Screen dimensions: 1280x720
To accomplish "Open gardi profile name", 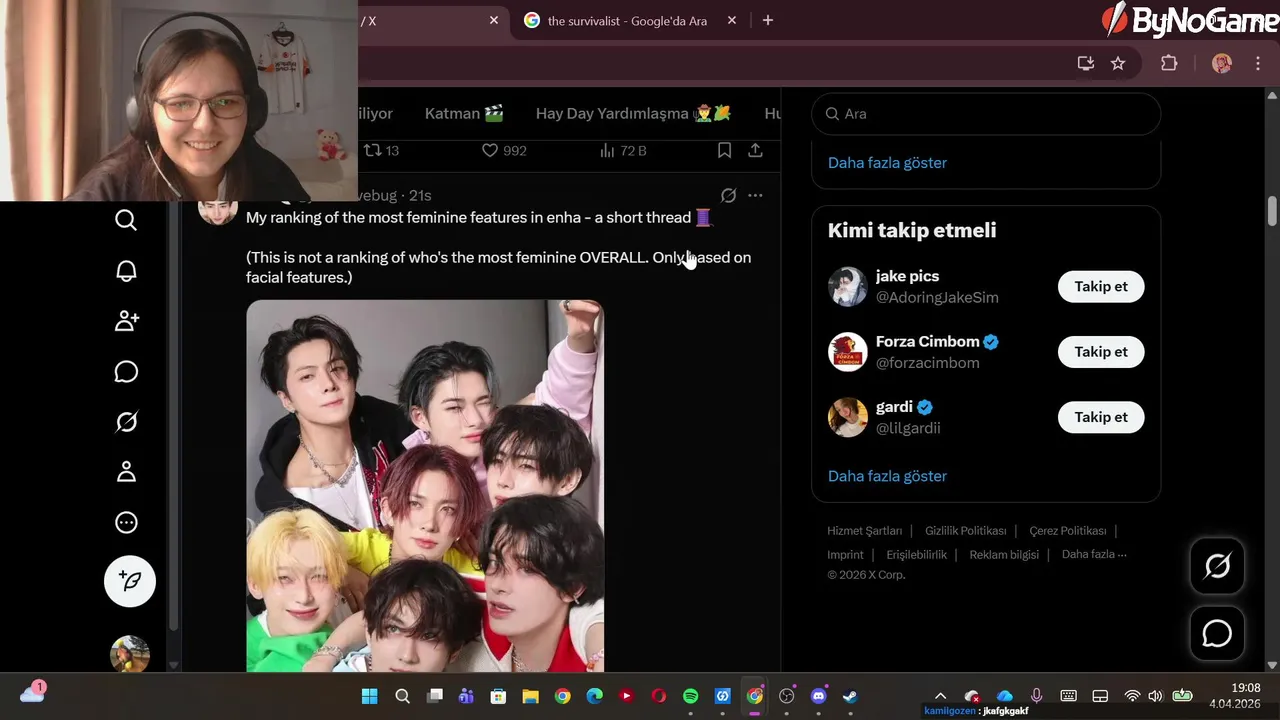I will (x=894, y=406).
